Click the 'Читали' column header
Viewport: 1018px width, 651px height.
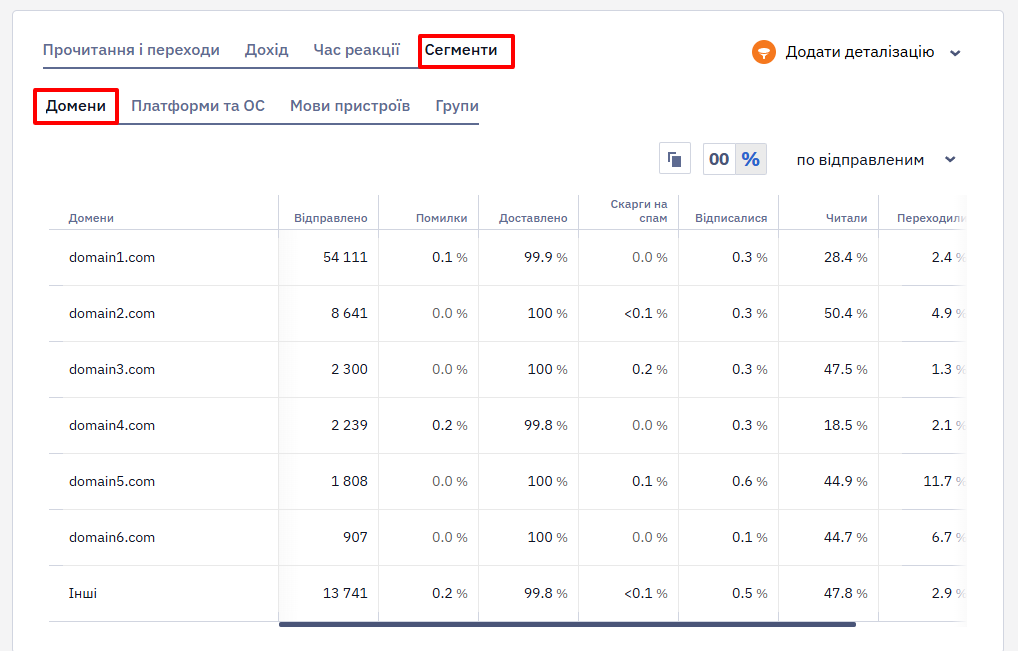pyautogui.click(x=847, y=218)
